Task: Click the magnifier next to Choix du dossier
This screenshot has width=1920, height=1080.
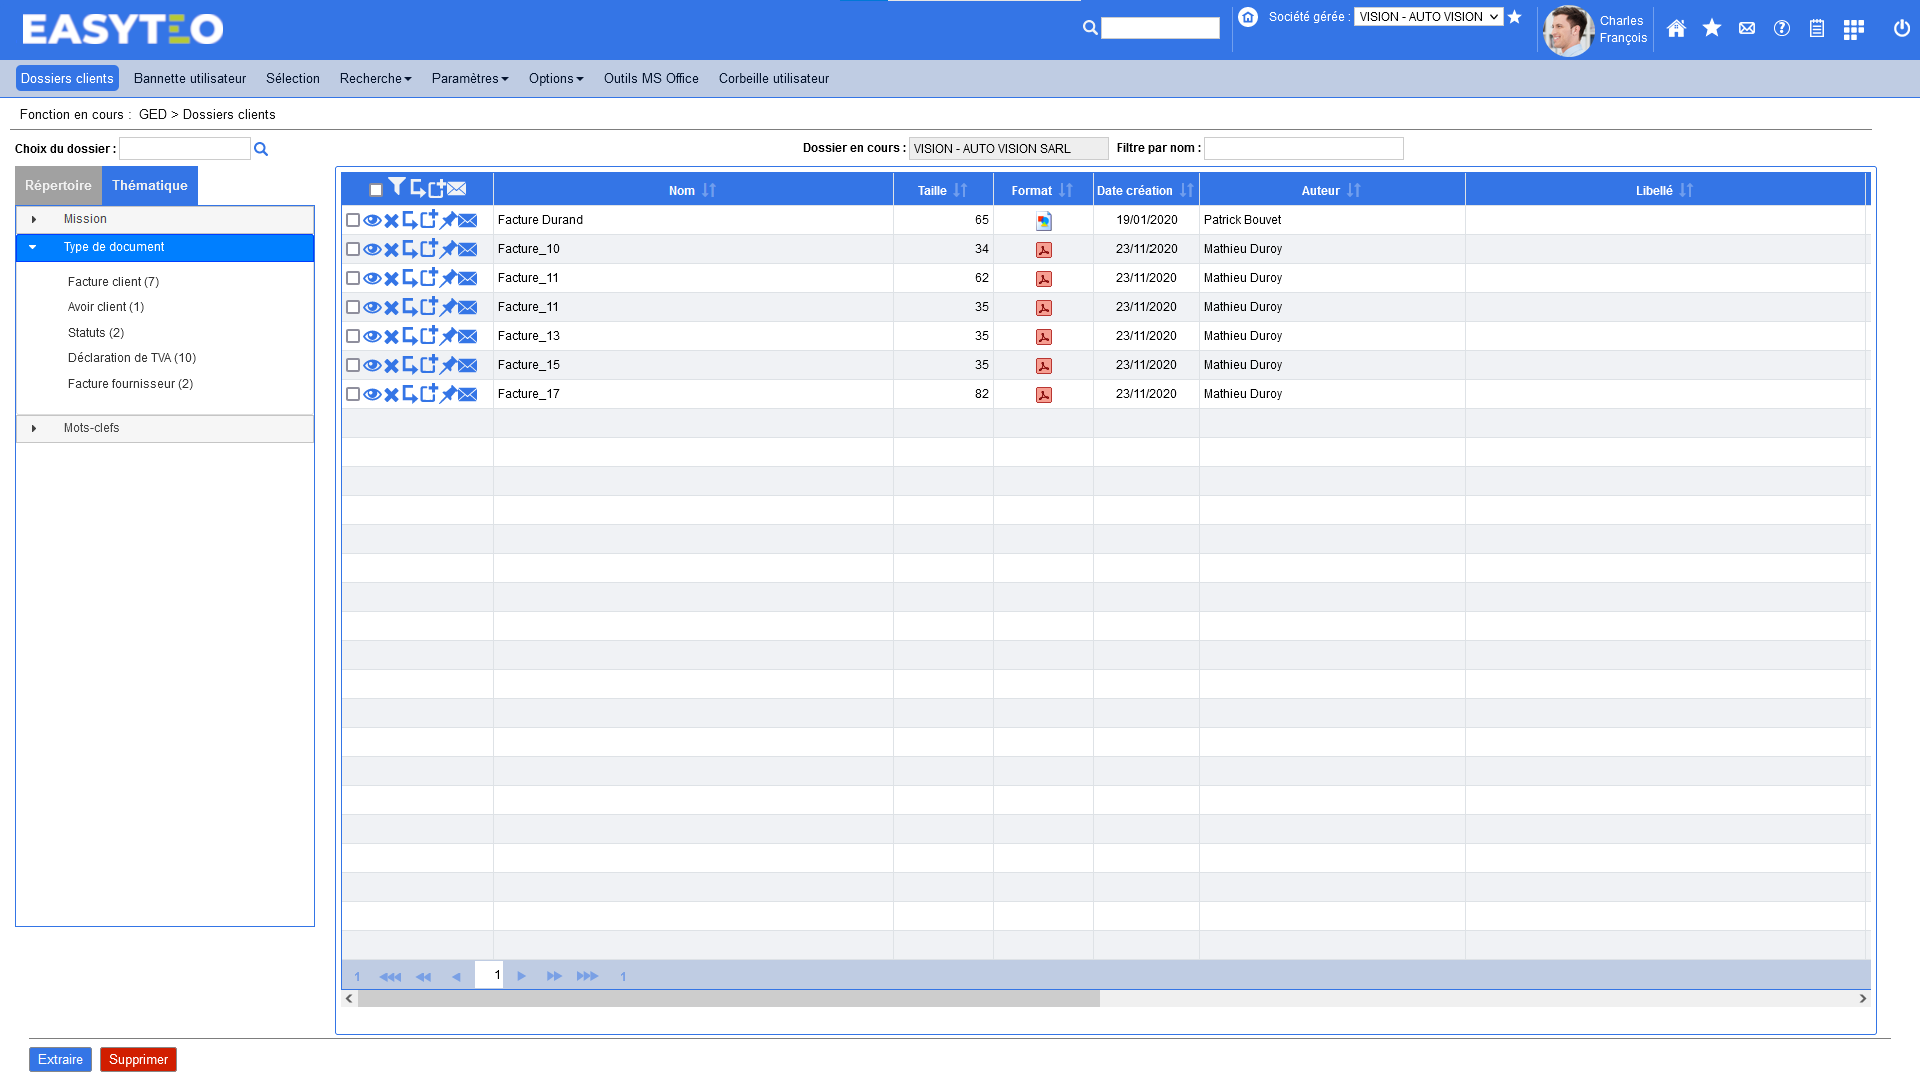Action: (261, 150)
